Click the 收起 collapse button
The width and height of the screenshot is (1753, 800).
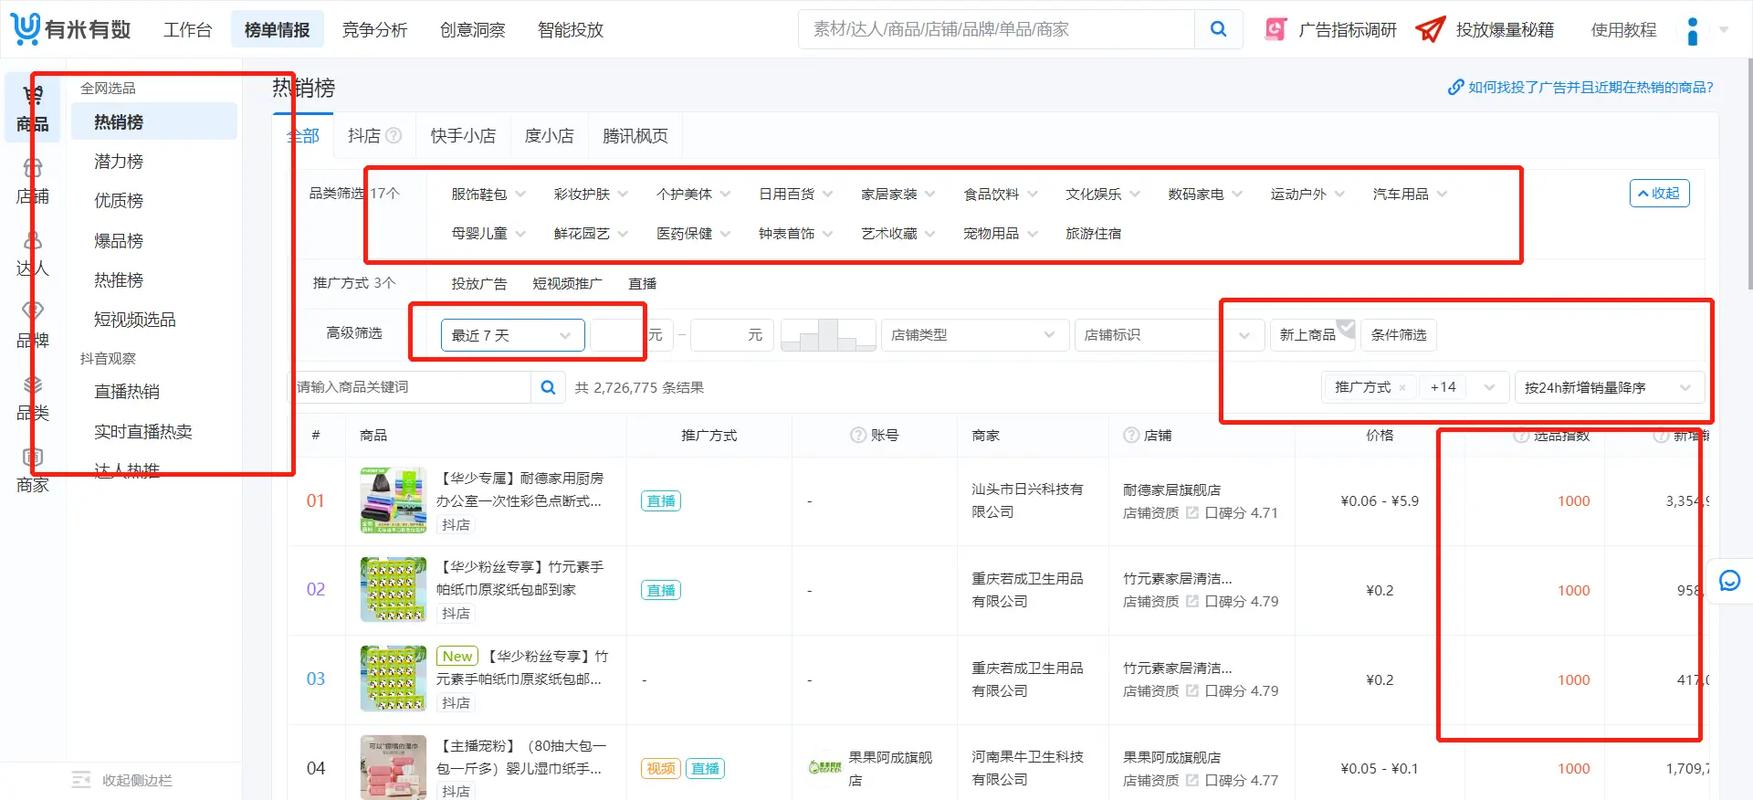pos(1659,193)
